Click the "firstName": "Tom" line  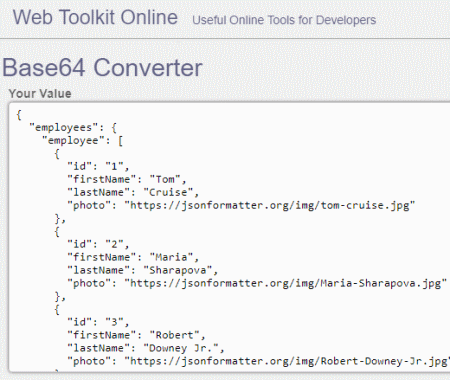coord(127,179)
